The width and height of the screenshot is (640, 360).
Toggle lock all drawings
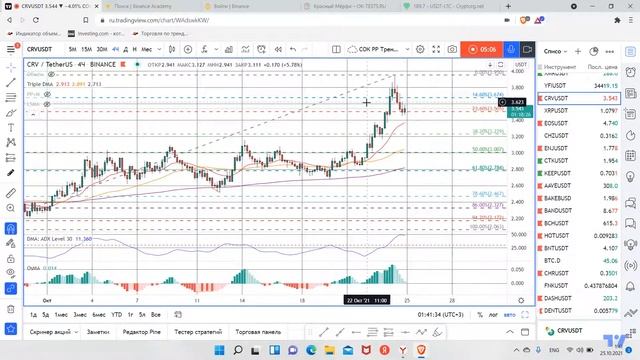coord(11,258)
